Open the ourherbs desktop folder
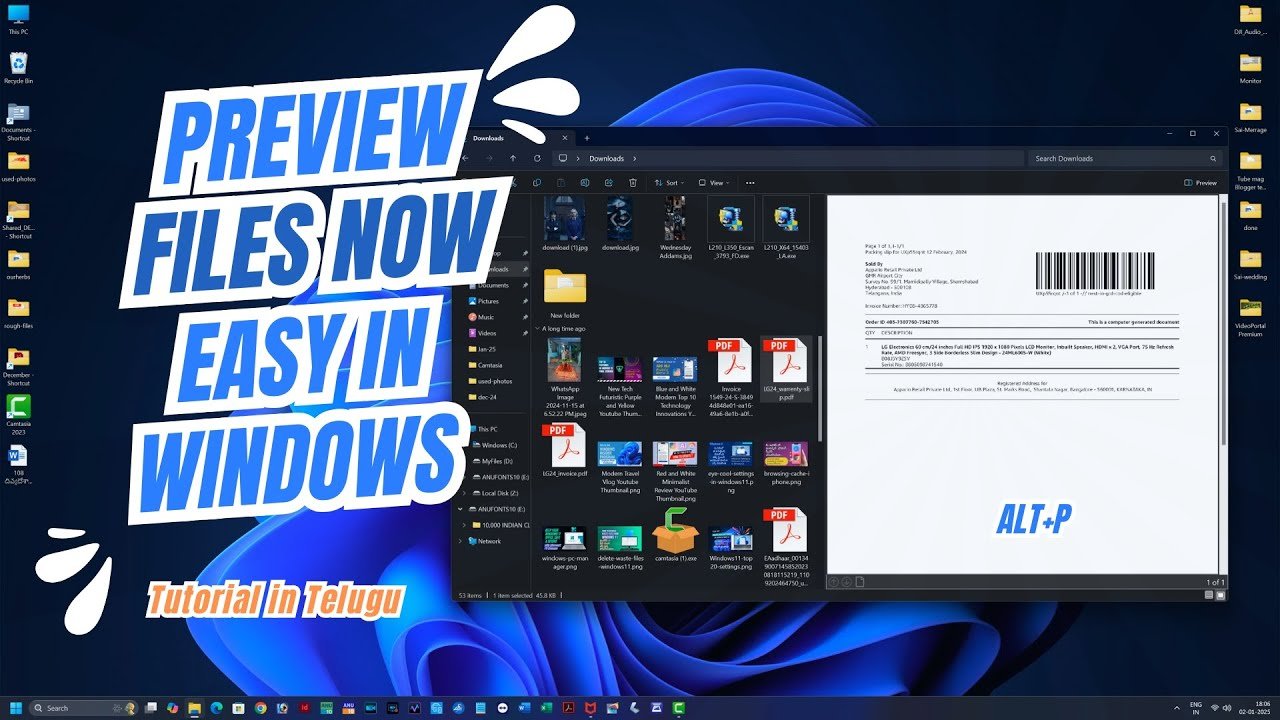 pyautogui.click(x=18, y=264)
